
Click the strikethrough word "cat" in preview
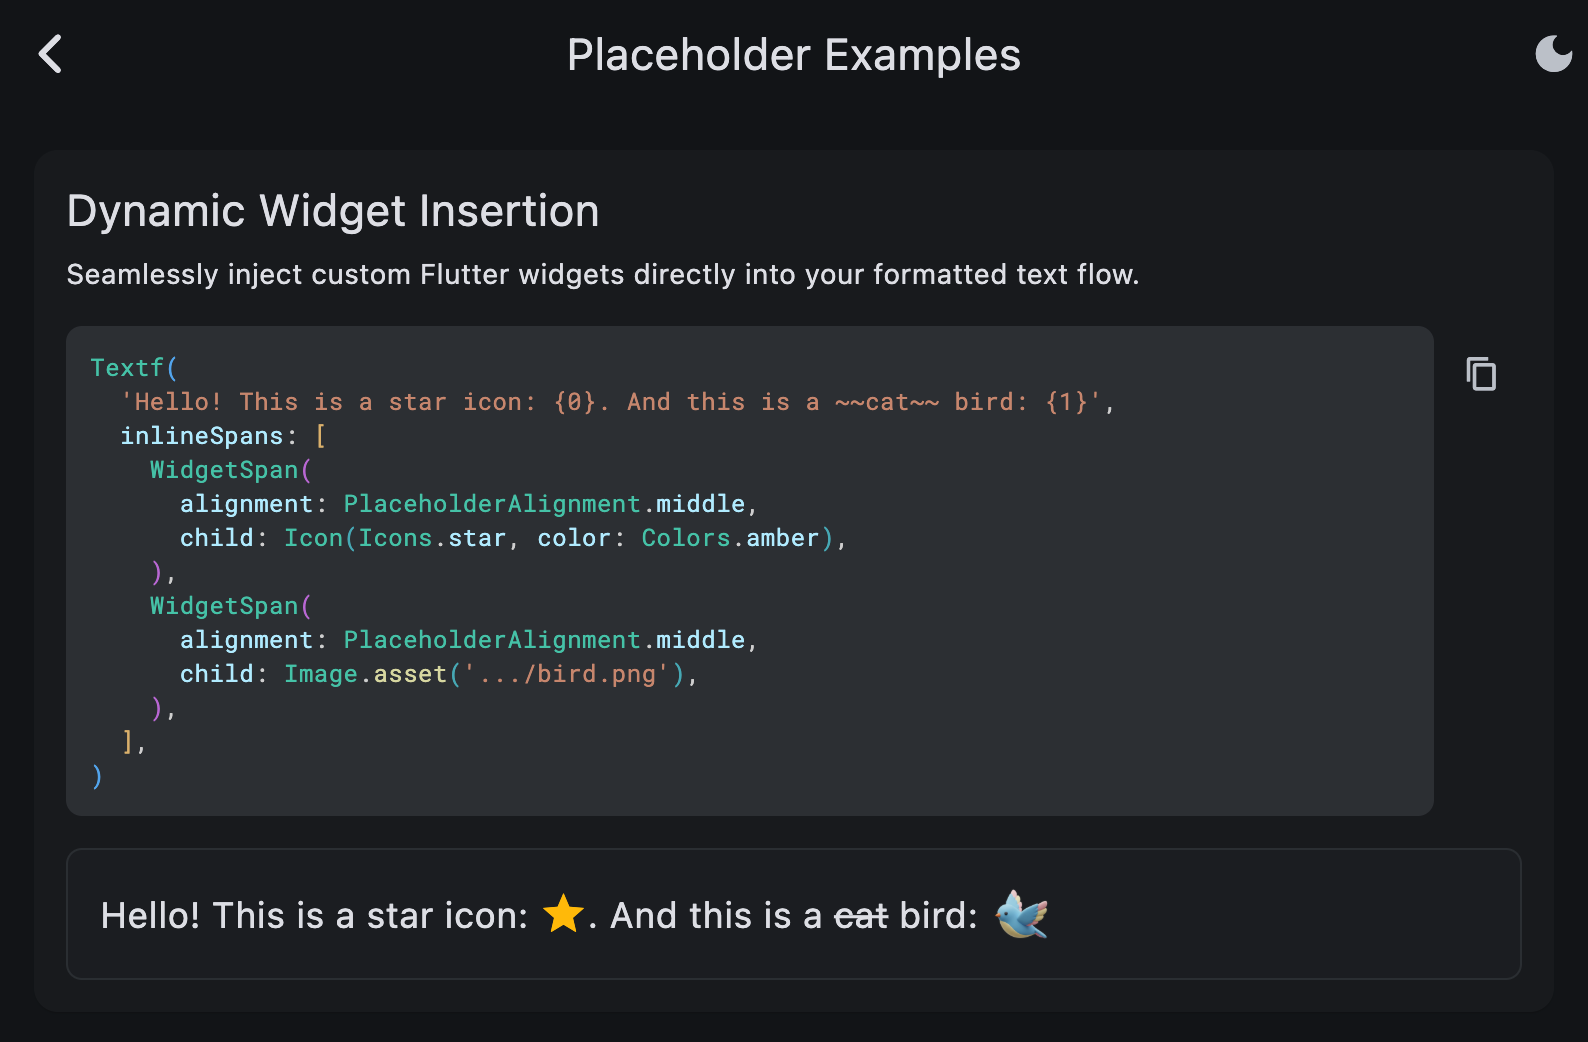click(x=861, y=916)
